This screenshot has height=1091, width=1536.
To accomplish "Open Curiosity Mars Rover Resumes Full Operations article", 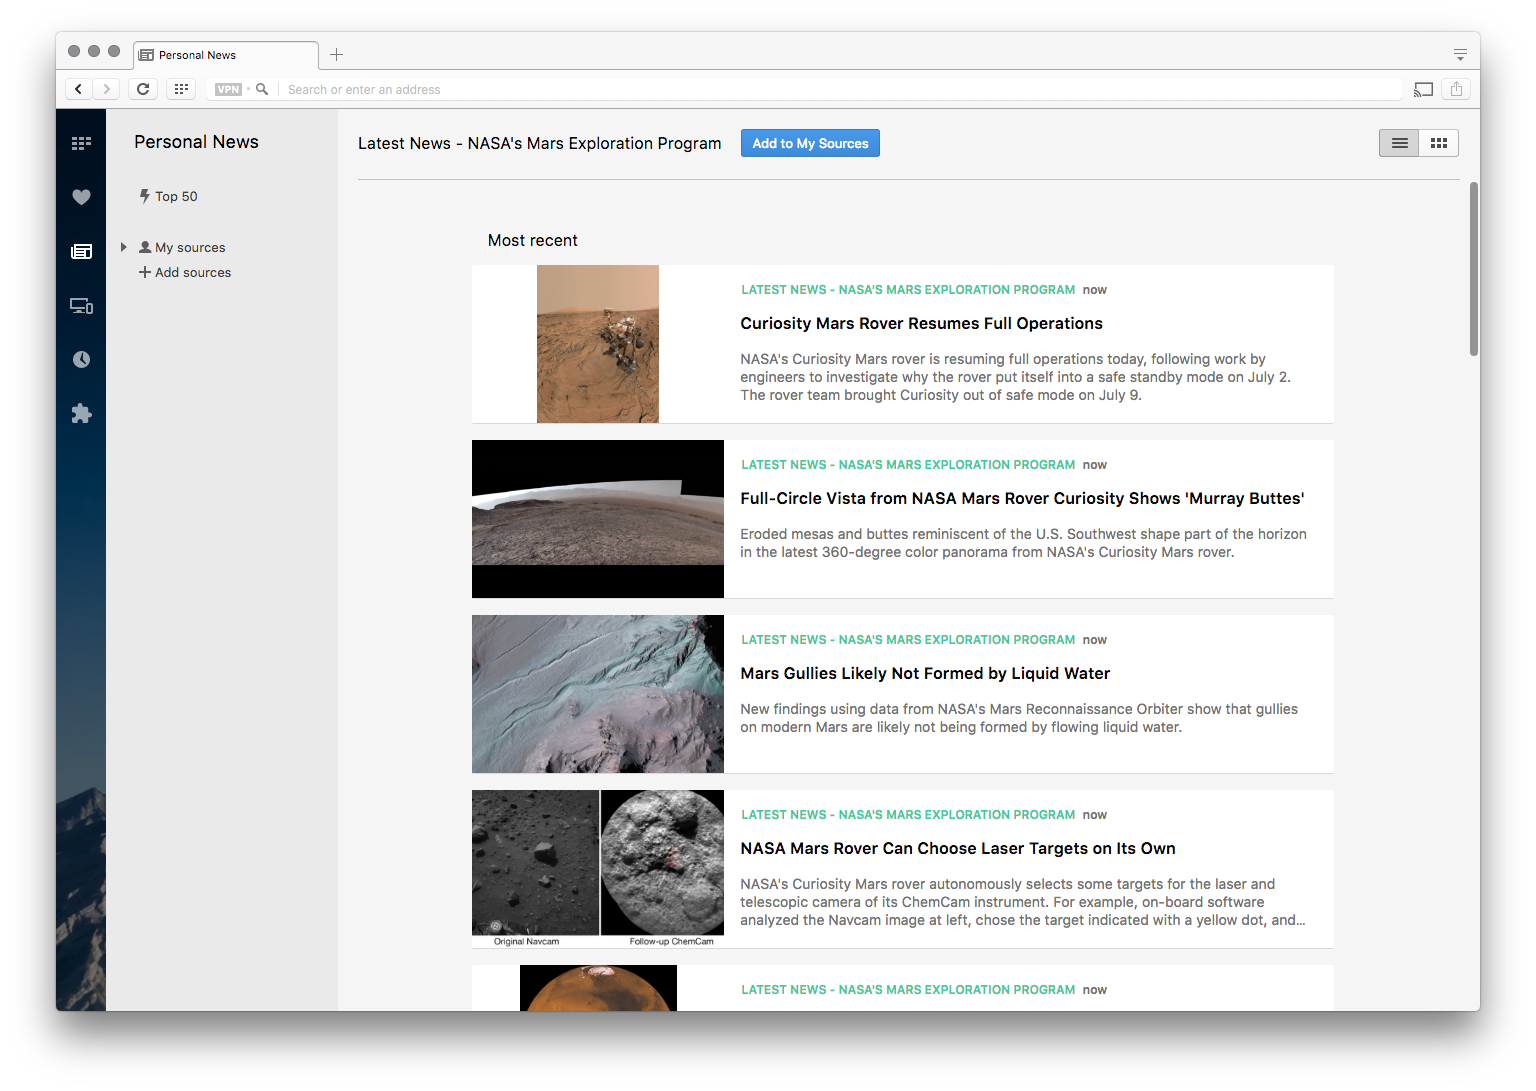I will pyautogui.click(x=921, y=323).
